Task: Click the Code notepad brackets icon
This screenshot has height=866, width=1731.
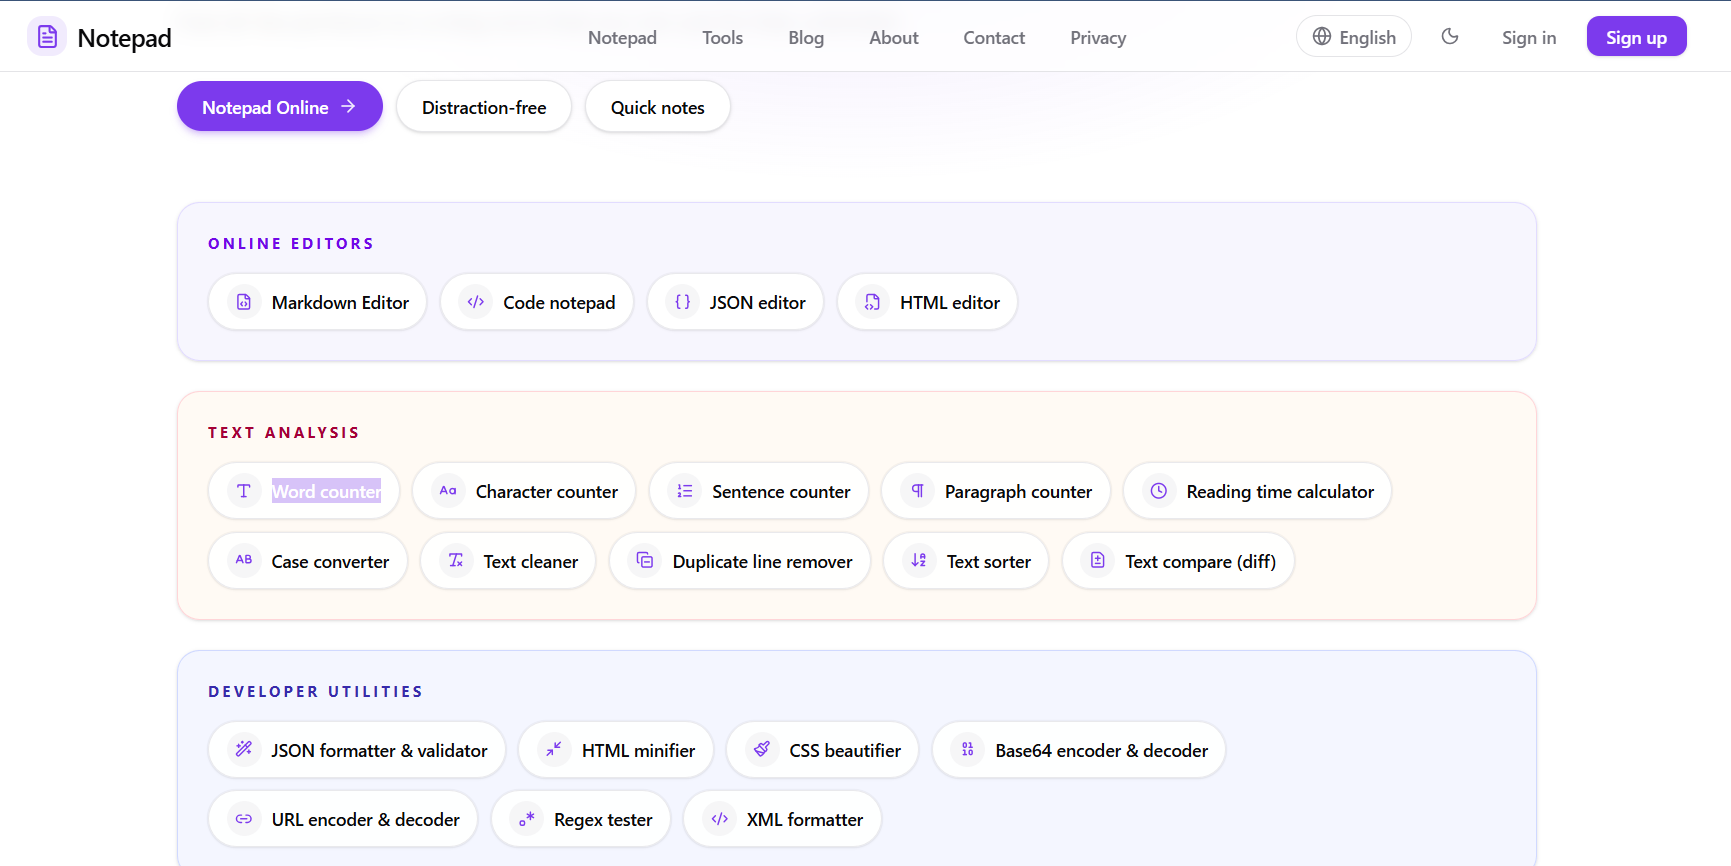Action: point(476,302)
